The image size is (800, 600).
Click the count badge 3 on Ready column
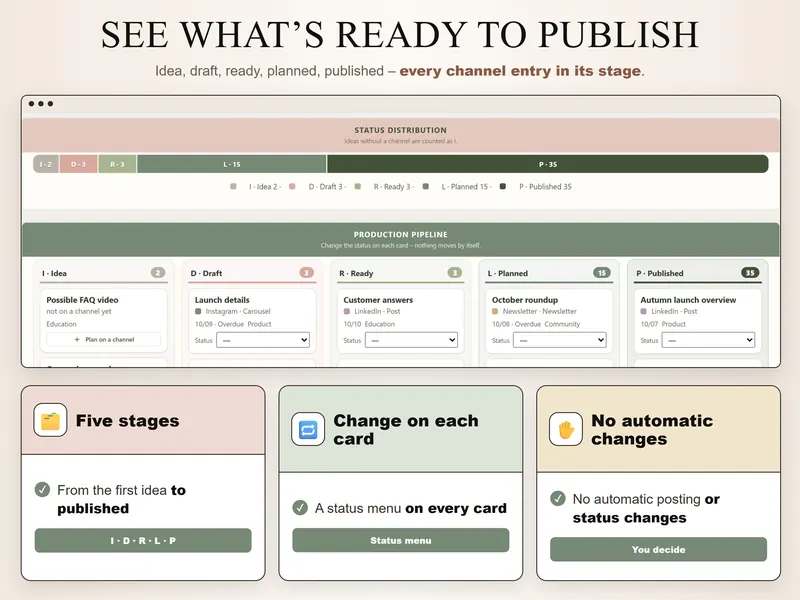point(455,273)
